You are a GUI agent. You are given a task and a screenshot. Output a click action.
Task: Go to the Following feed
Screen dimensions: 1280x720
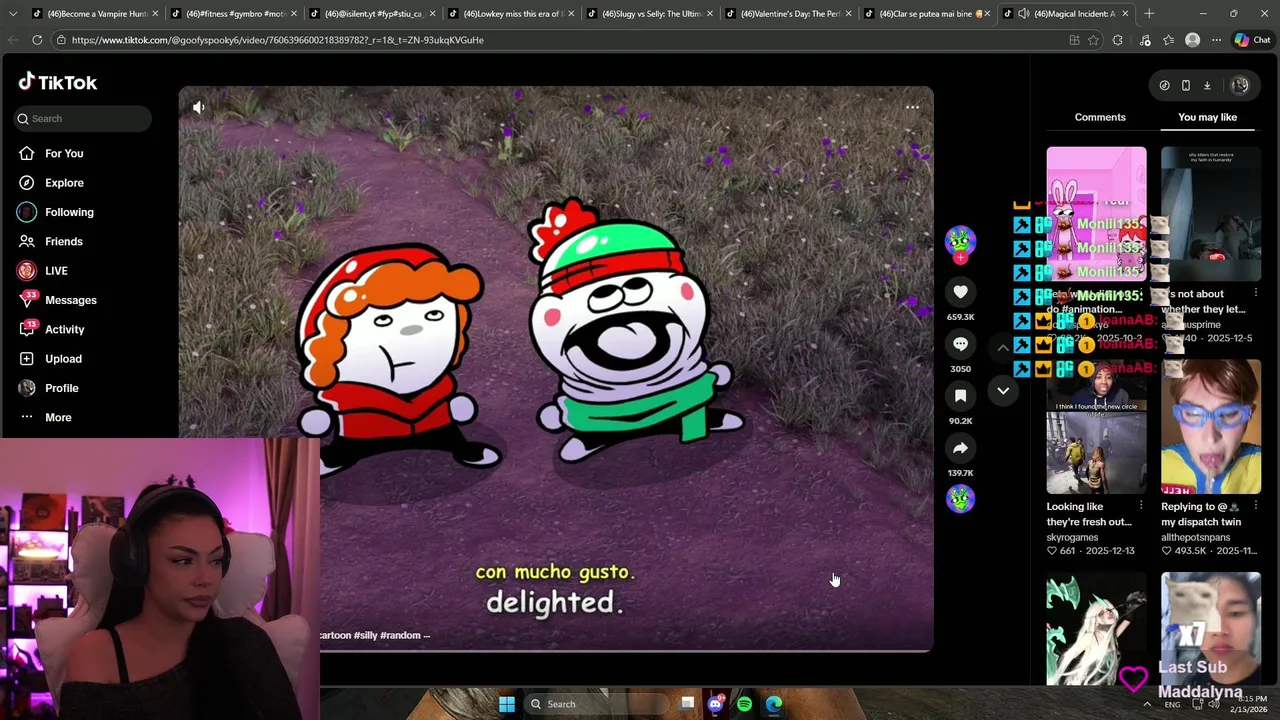point(55,212)
